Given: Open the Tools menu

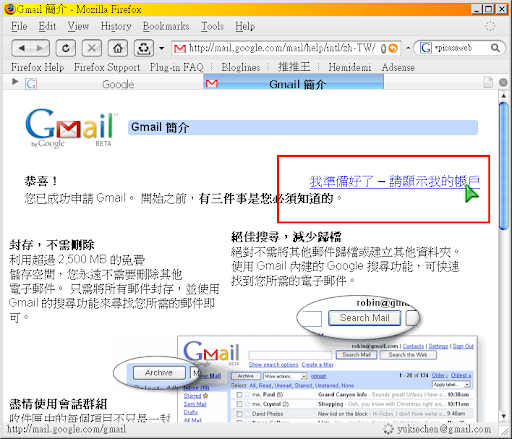Looking at the screenshot, I should (x=212, y=26).
